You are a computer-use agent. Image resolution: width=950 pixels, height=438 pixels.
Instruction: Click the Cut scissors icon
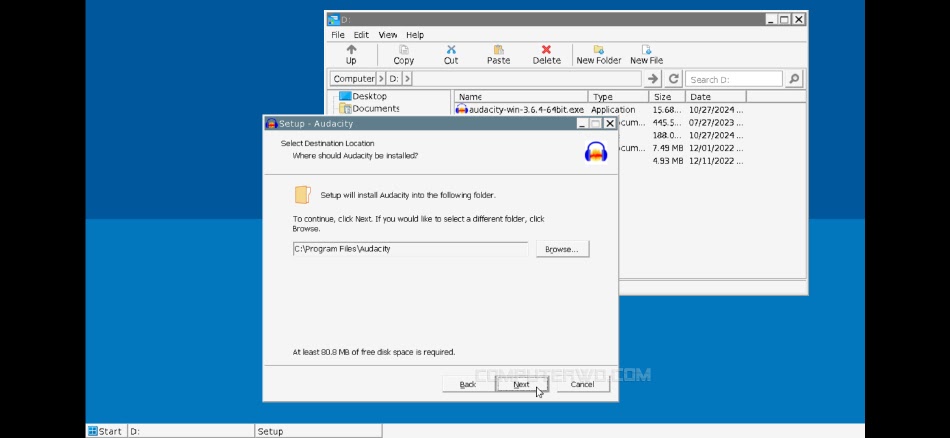[451, 50]
